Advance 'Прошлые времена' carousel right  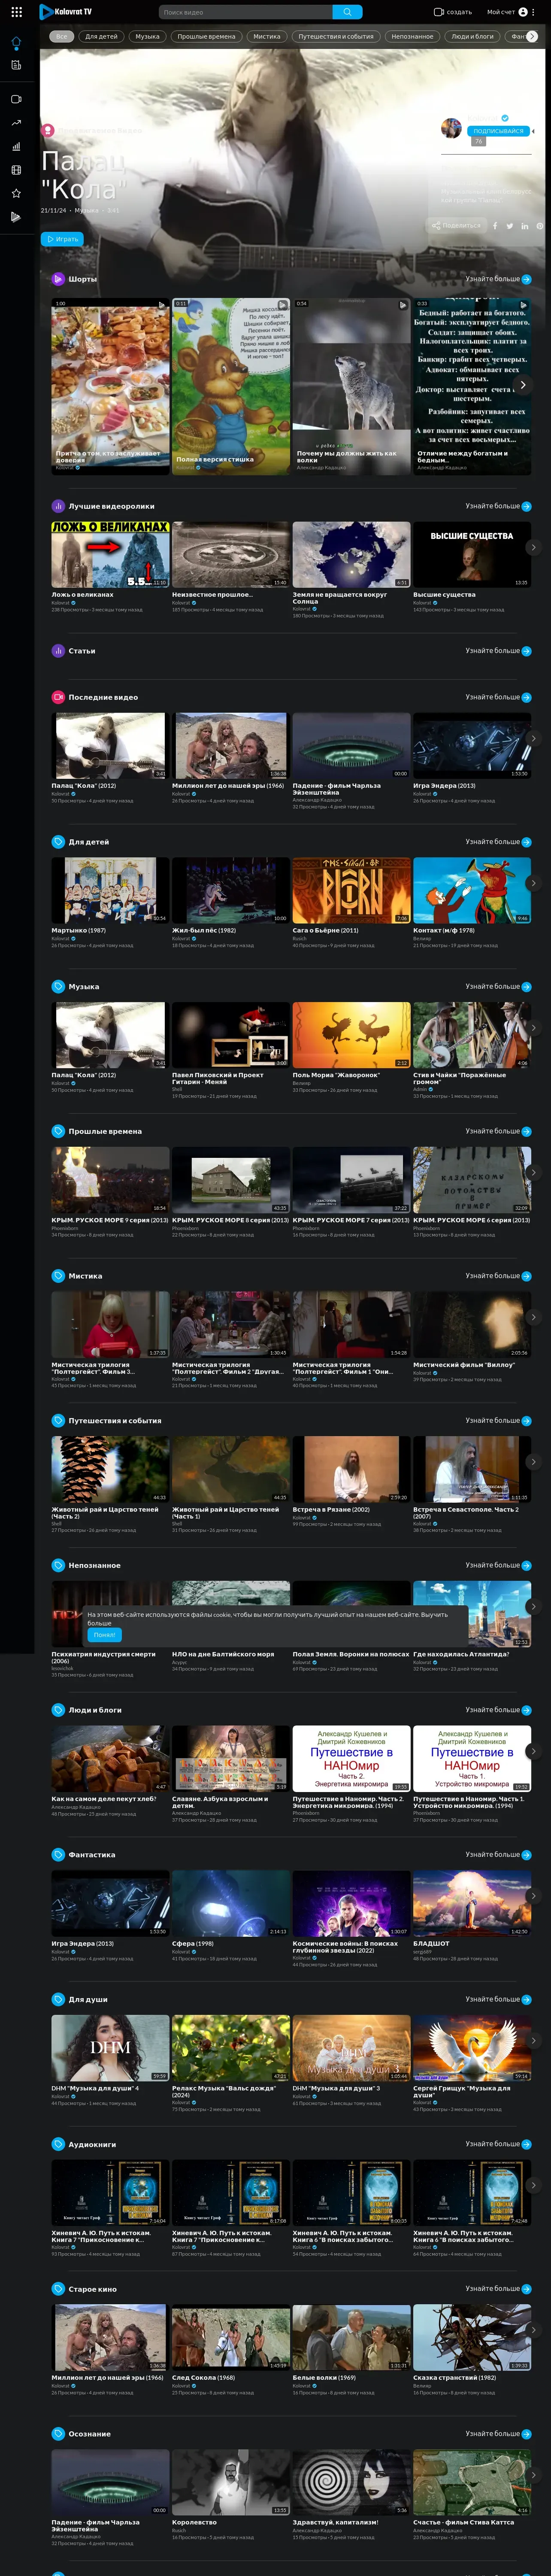click(533, 1172)
